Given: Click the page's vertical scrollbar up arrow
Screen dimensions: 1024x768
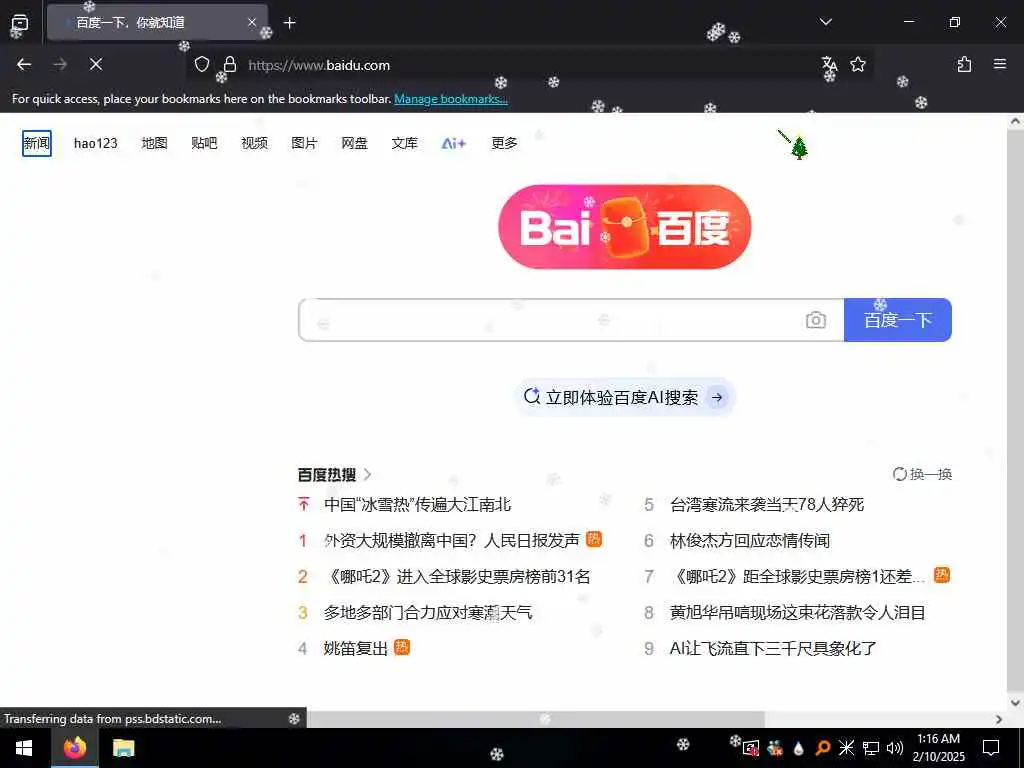Looking at the screenshot, I should pyautogui.click(x=1015, y=121).
